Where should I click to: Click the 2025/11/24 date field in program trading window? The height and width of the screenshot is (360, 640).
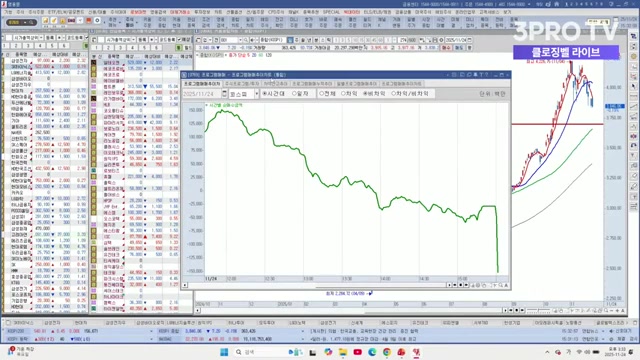(202, 94)
